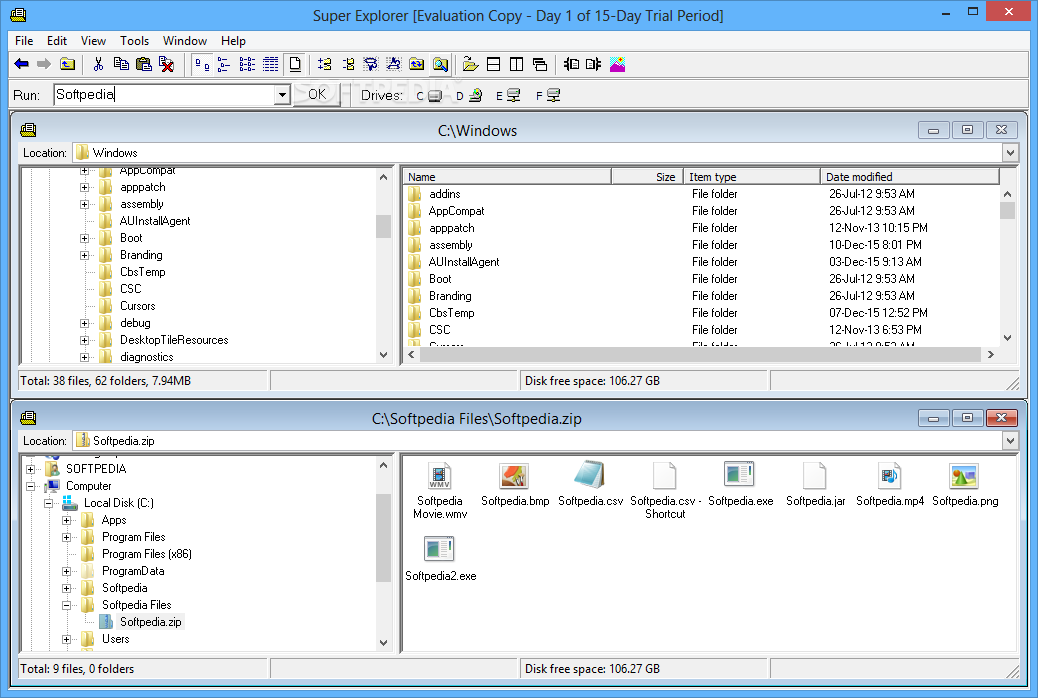This screenshot has height=698, width=1038.
Task: Cut selection with the scissors icon
Action: [99, 64]
